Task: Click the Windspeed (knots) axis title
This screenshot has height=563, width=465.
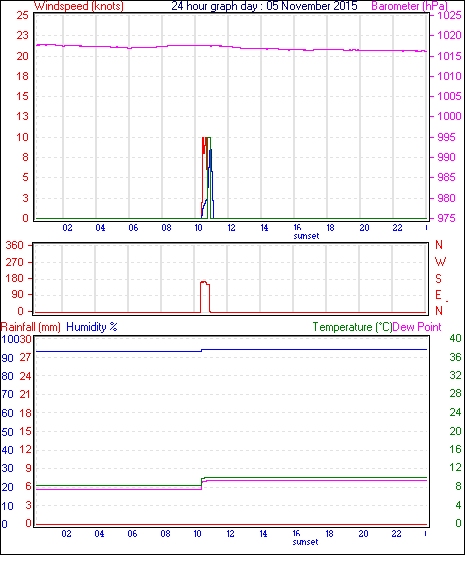Action: point(79,6)
